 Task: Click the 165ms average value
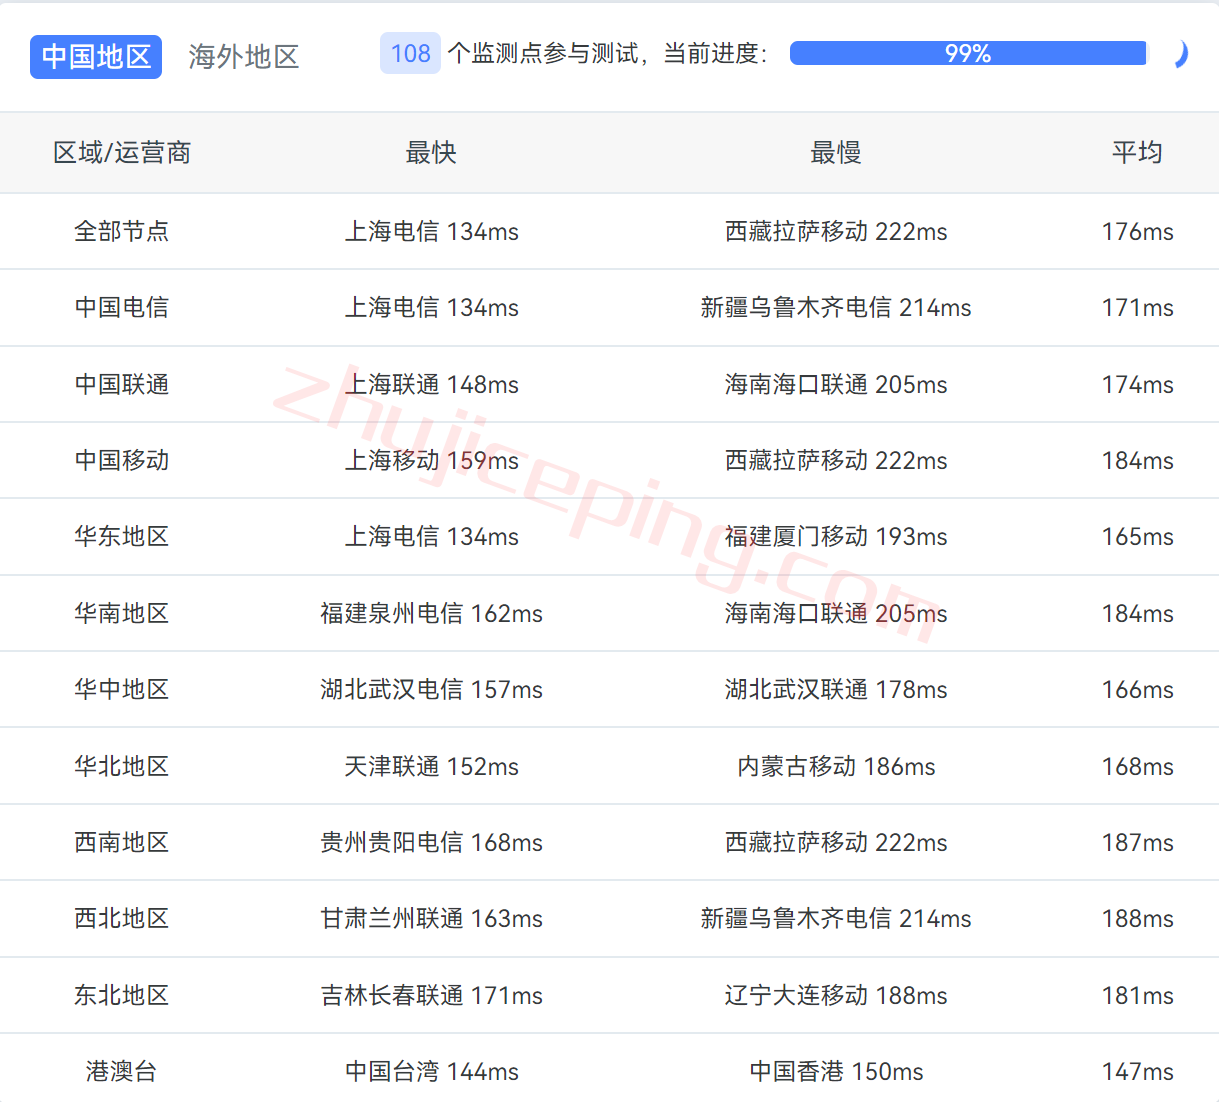[1138, 537]
